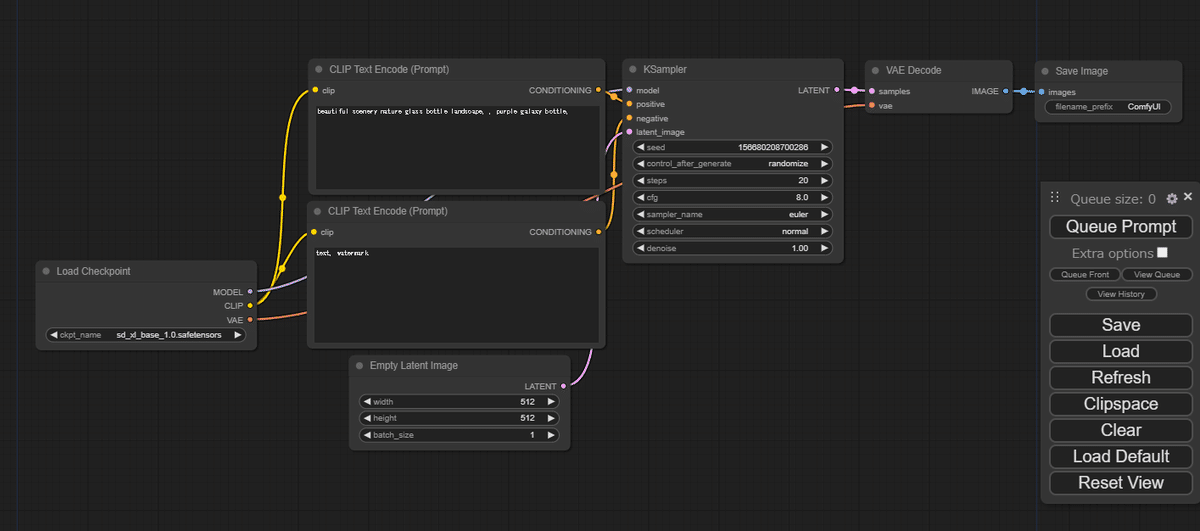Click the negative prompt text, watermark area
Screen dimensions: 1200x531
pos(457,295)
